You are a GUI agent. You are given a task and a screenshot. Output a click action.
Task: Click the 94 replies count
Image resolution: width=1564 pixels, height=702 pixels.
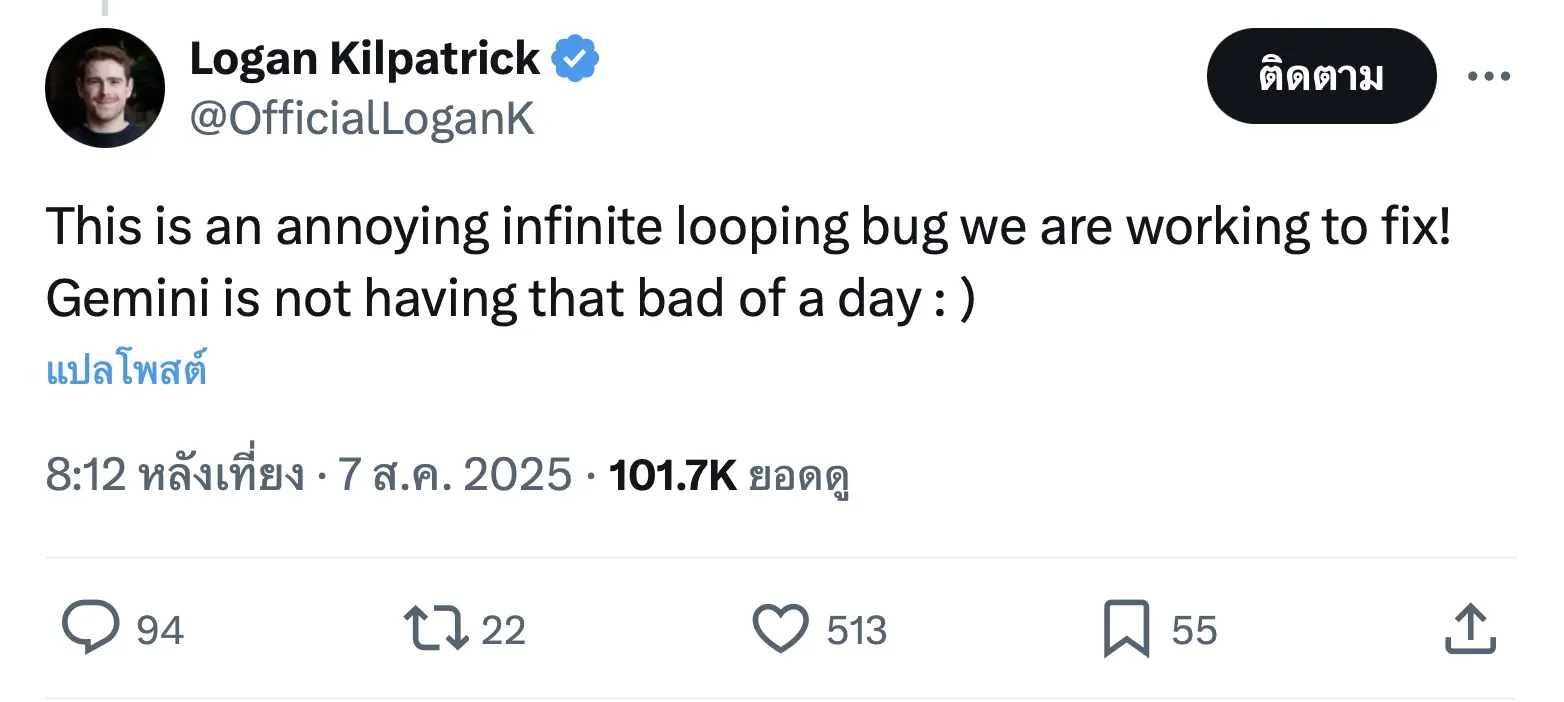click(x=160, y=631)
